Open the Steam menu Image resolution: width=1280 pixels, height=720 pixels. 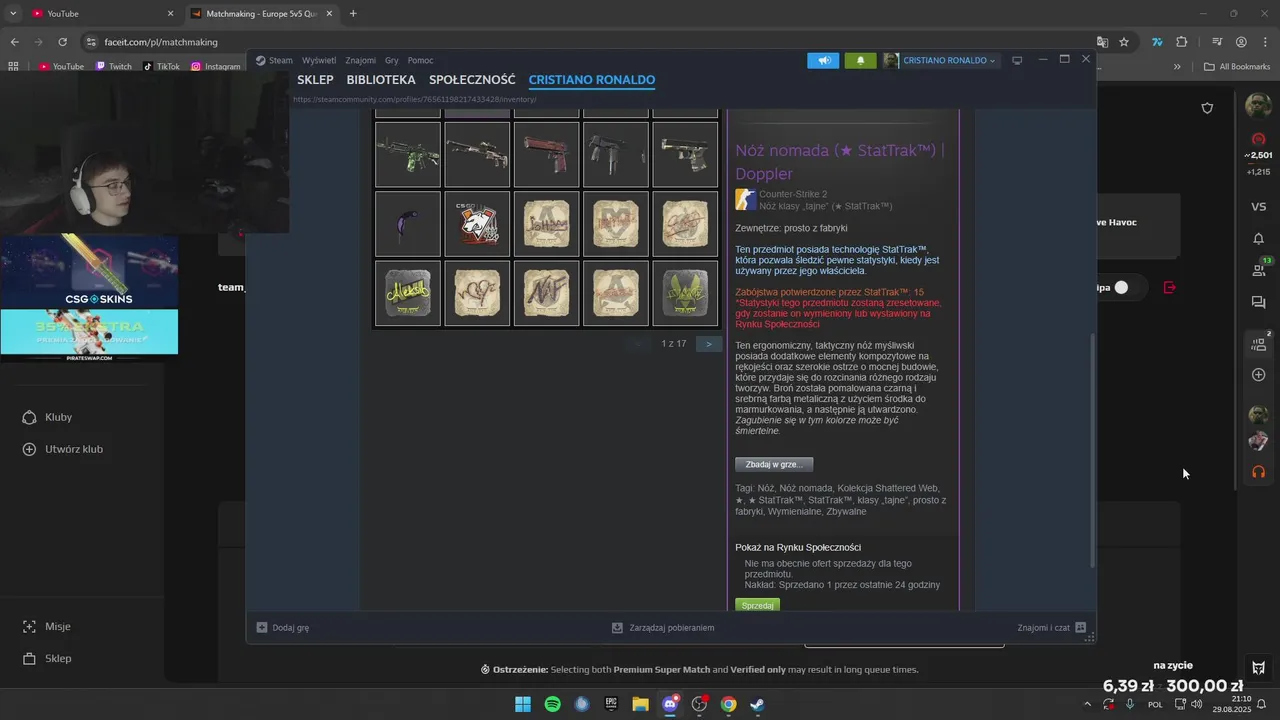[x=274, y=60]
